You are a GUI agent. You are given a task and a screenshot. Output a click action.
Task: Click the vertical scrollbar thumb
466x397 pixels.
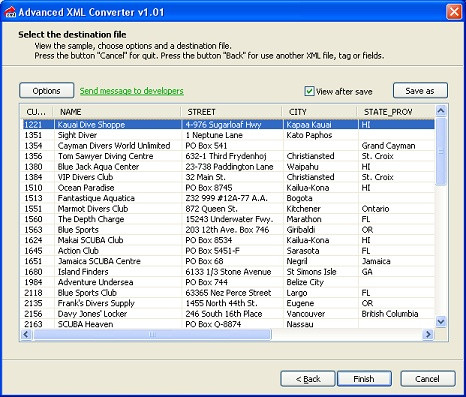pyautogui.click(x=441, y=152)
